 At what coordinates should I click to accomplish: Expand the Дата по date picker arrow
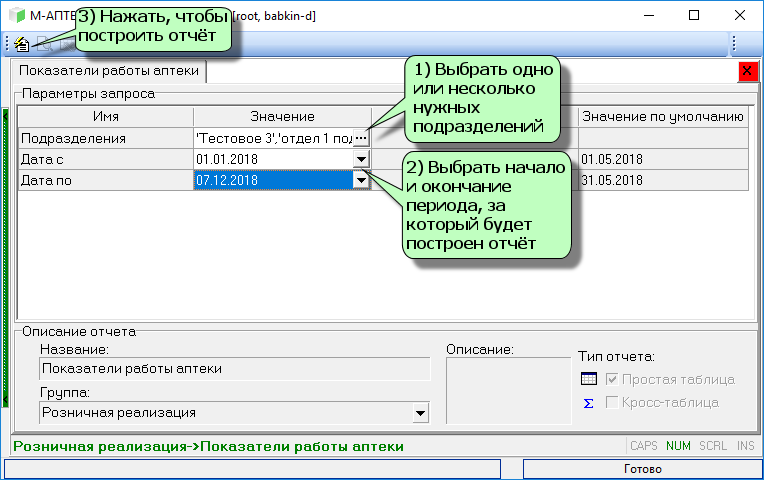361,180
